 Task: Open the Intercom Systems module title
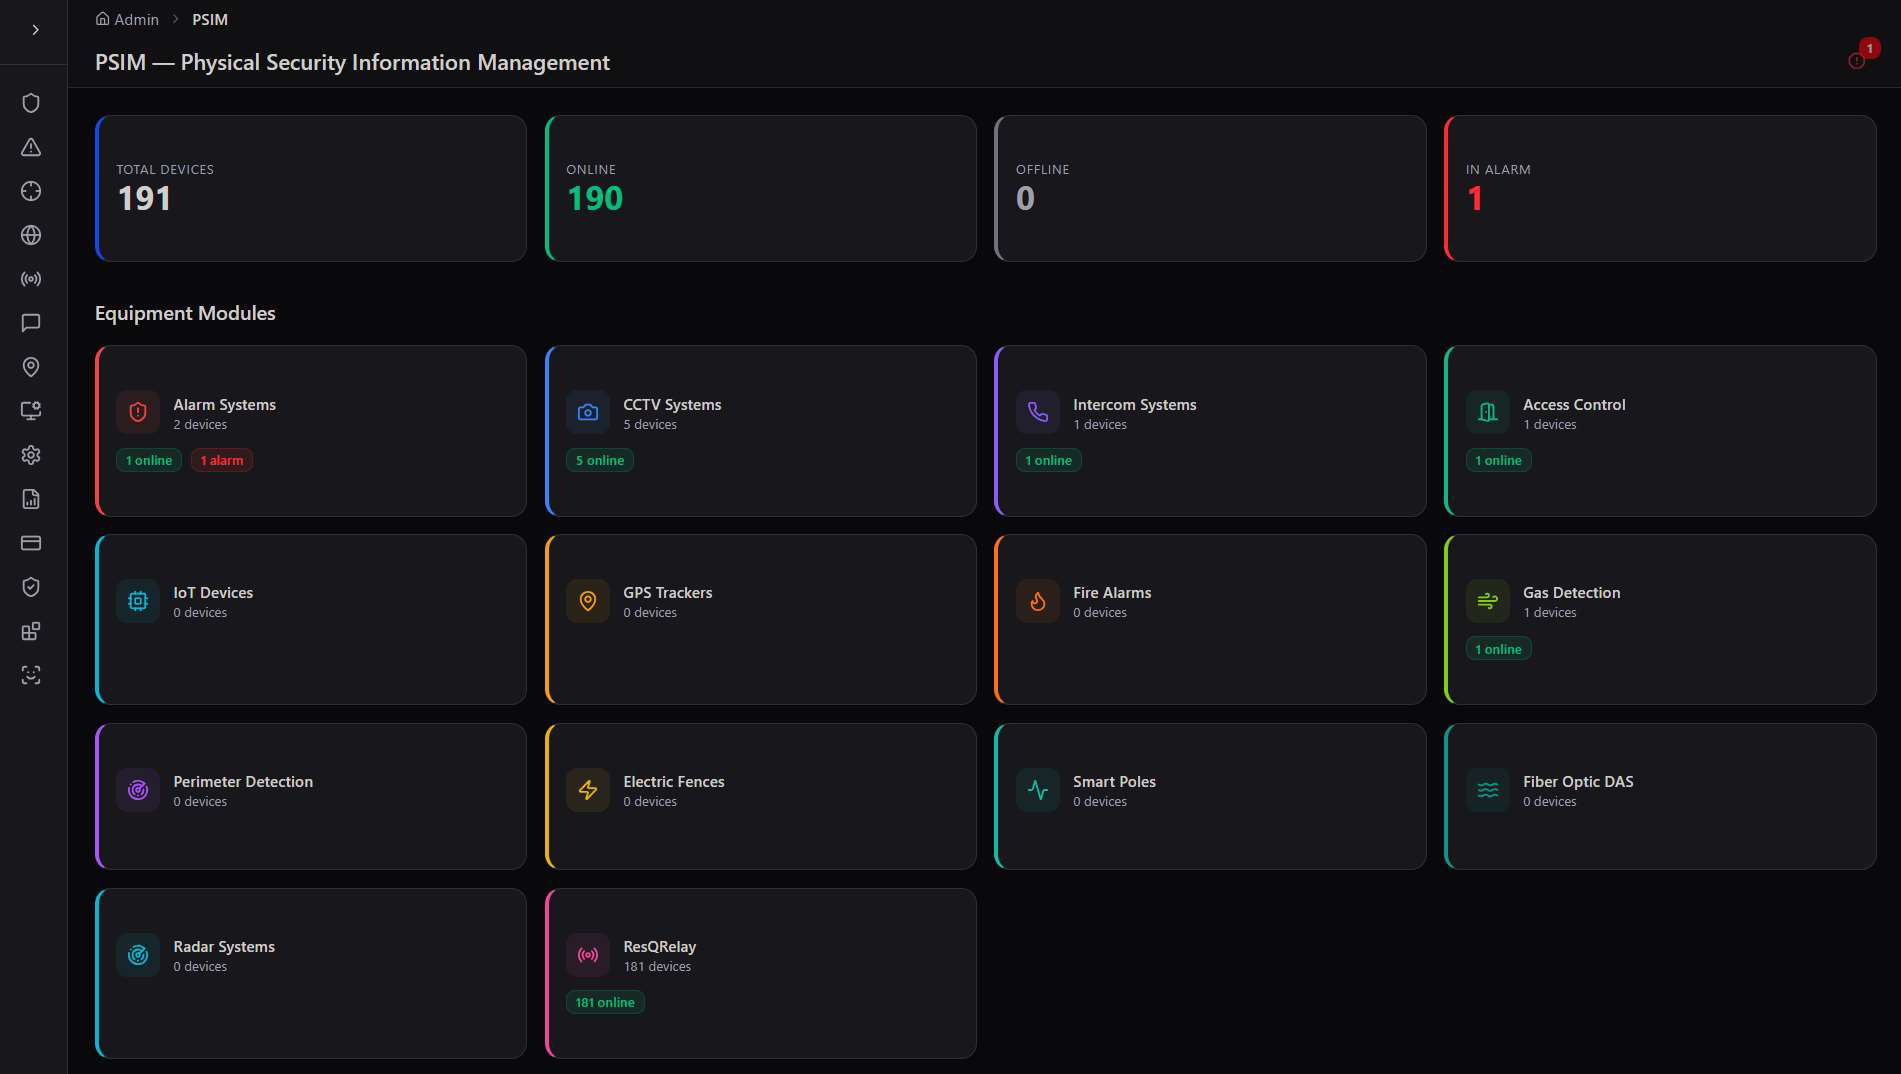[x=1134, y=404]
